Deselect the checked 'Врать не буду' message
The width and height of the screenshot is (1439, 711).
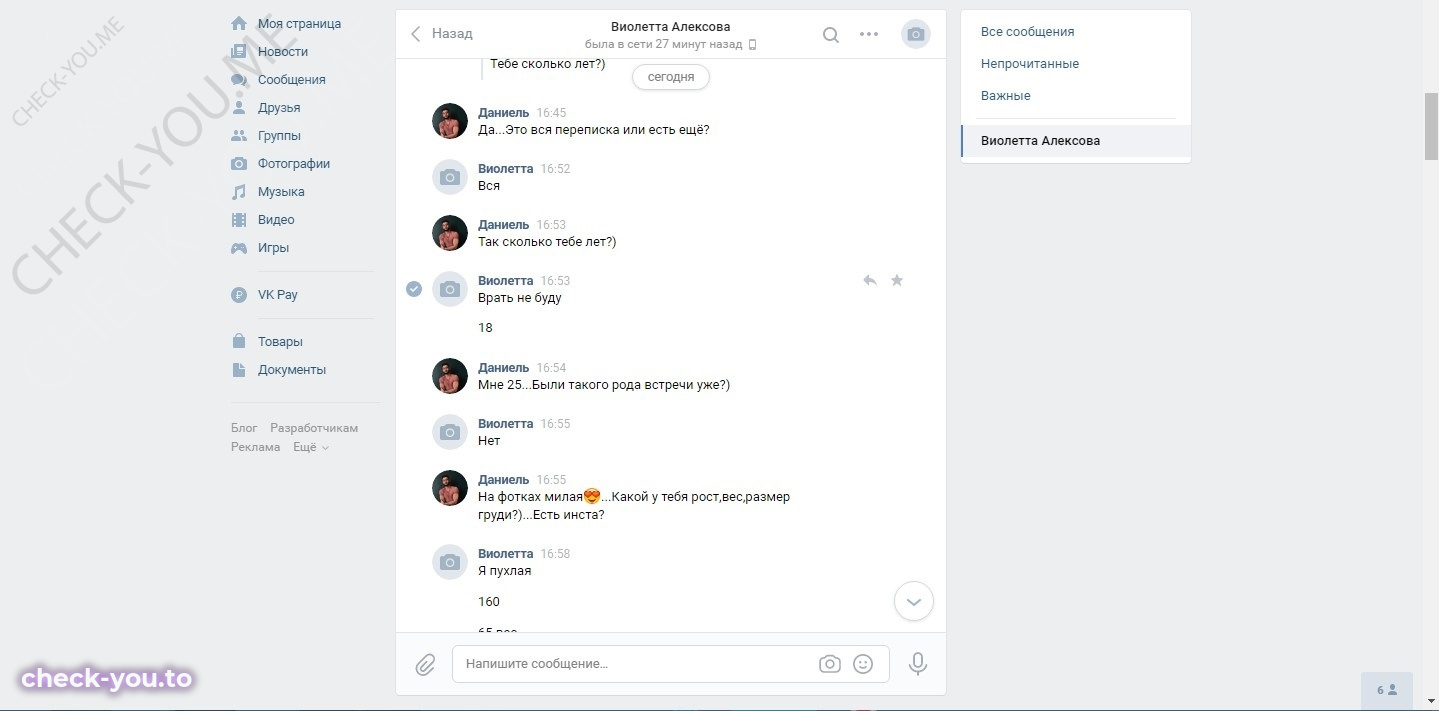(414, 289)
